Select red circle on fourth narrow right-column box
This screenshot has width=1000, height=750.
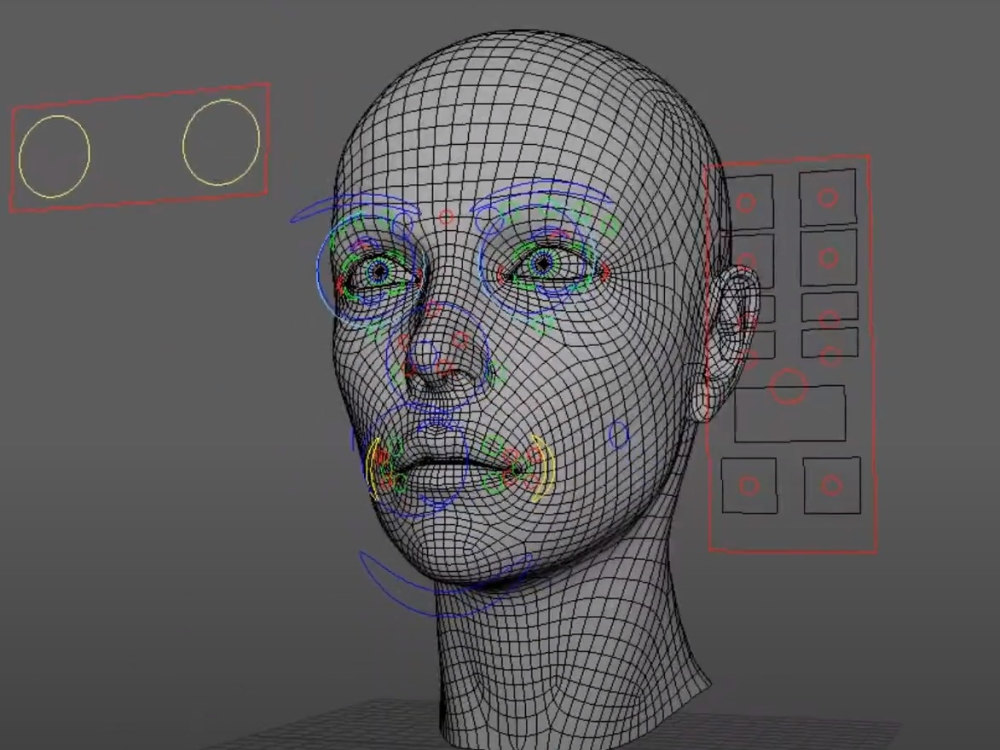pyautogui.click(x=830, y=355)
